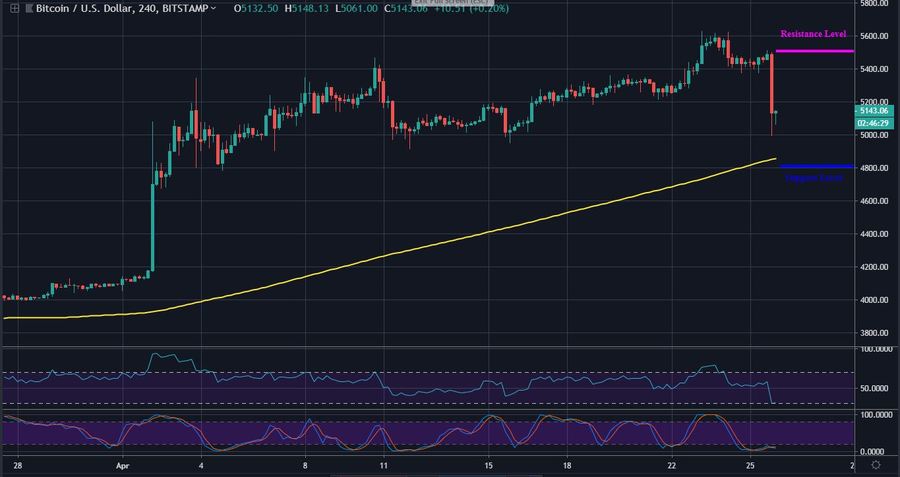
Task: Click the chart settings gear icon
Action: (x=876, y=464)
